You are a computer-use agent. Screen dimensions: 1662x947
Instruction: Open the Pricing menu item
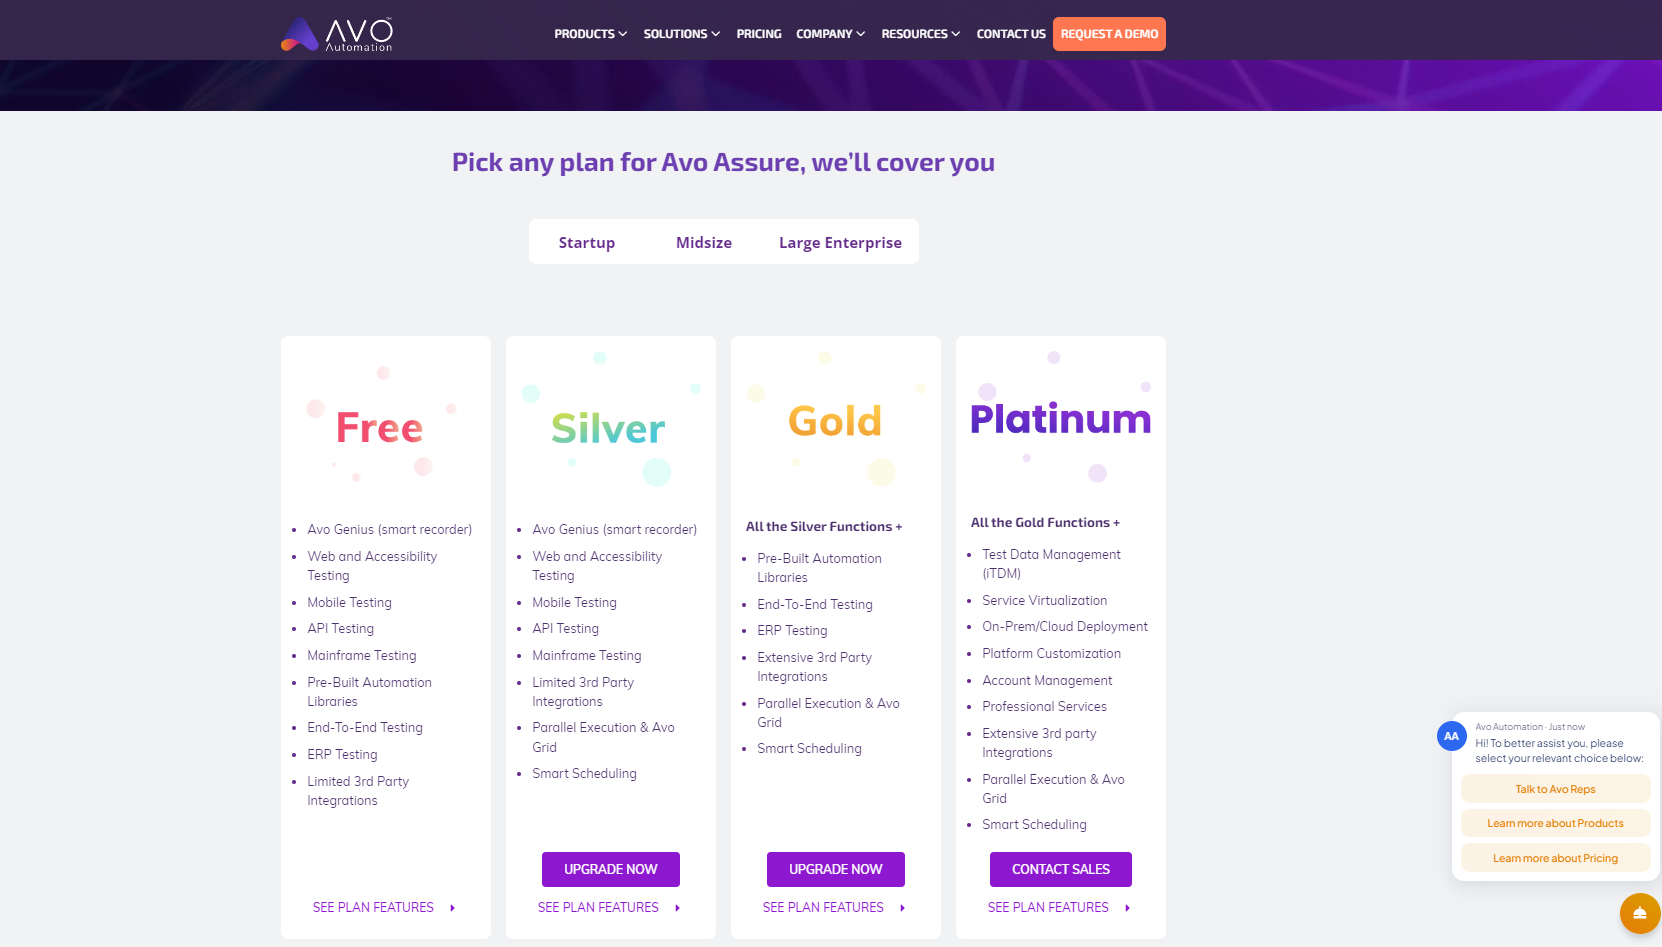[x=759, y=34]
